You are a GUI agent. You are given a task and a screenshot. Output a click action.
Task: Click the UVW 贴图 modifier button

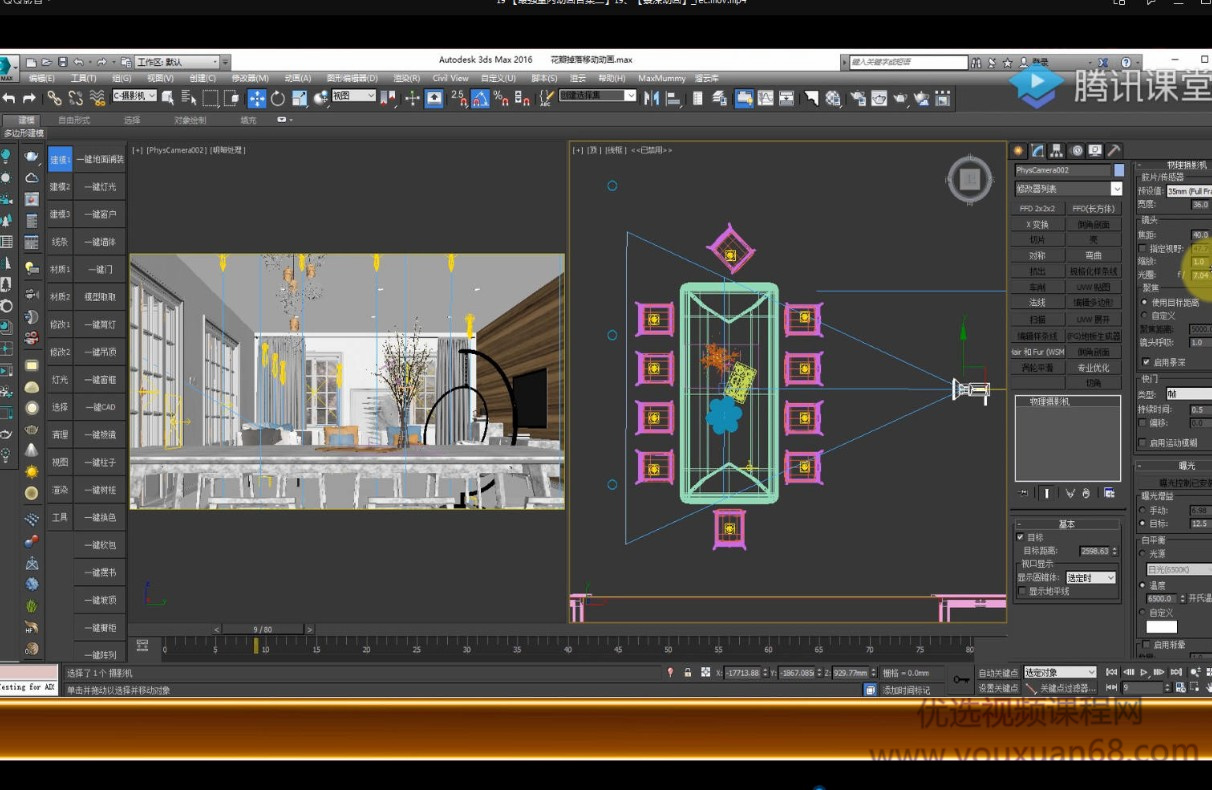pos(1093,287)
